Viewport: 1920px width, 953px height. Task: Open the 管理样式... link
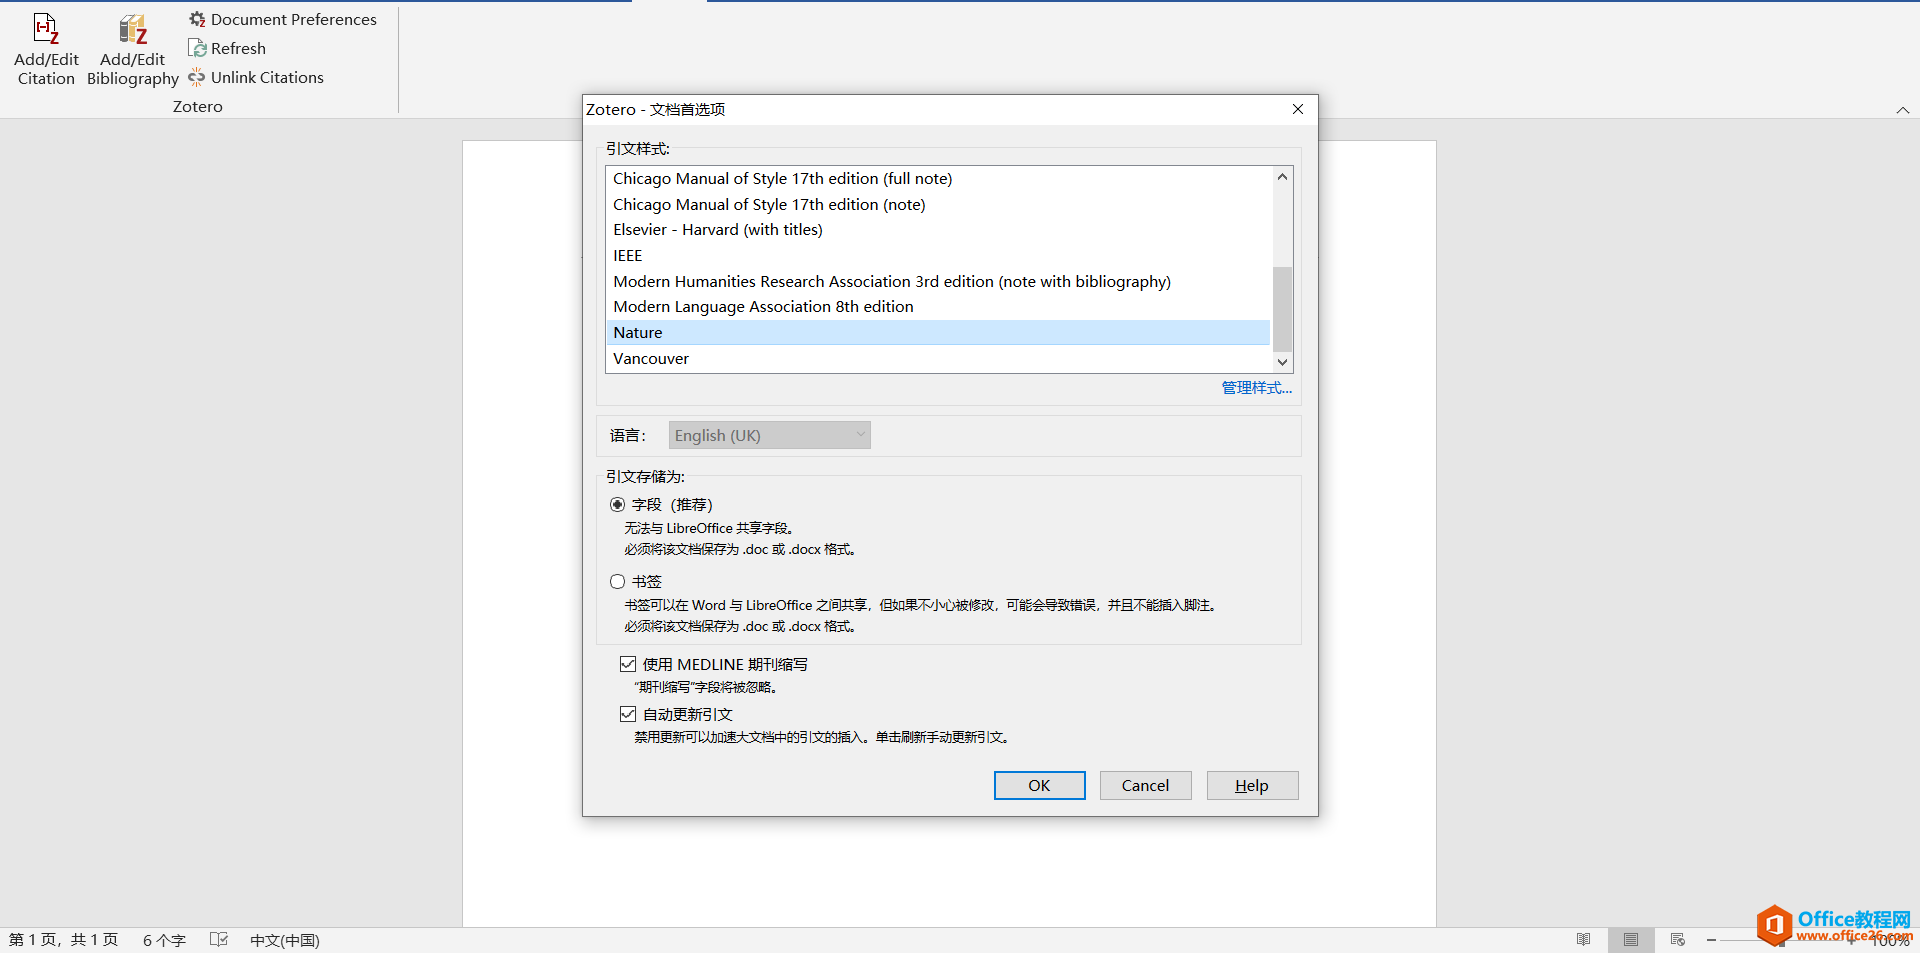(x=1256, y=388)
